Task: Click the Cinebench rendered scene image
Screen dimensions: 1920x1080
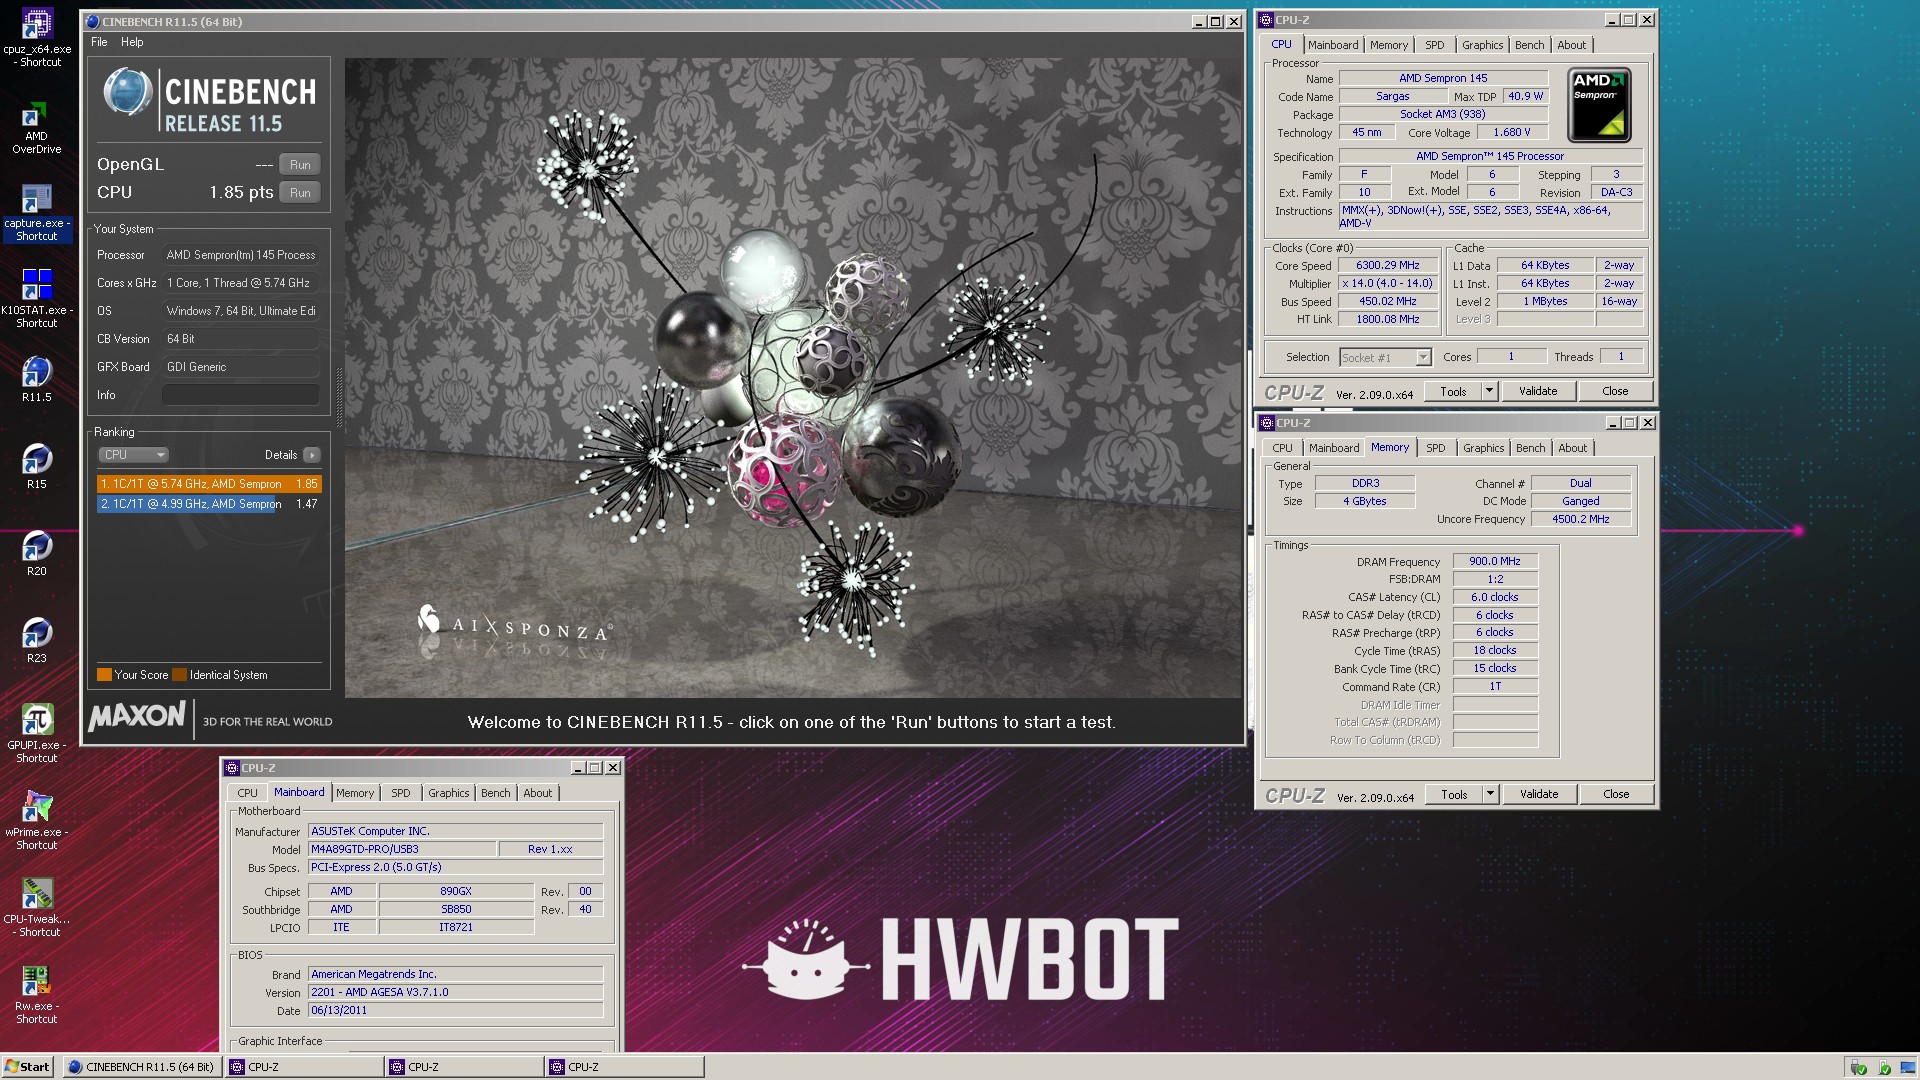Action: click(x=793, y=378)
